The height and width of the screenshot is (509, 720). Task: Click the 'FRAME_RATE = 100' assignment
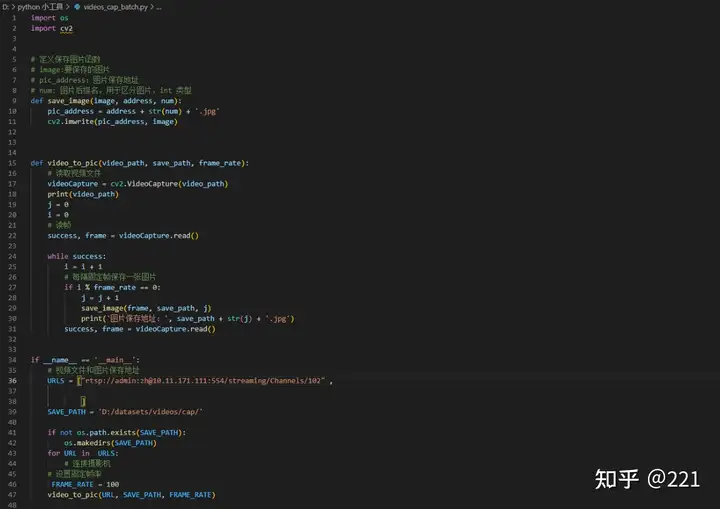point(85,485)
